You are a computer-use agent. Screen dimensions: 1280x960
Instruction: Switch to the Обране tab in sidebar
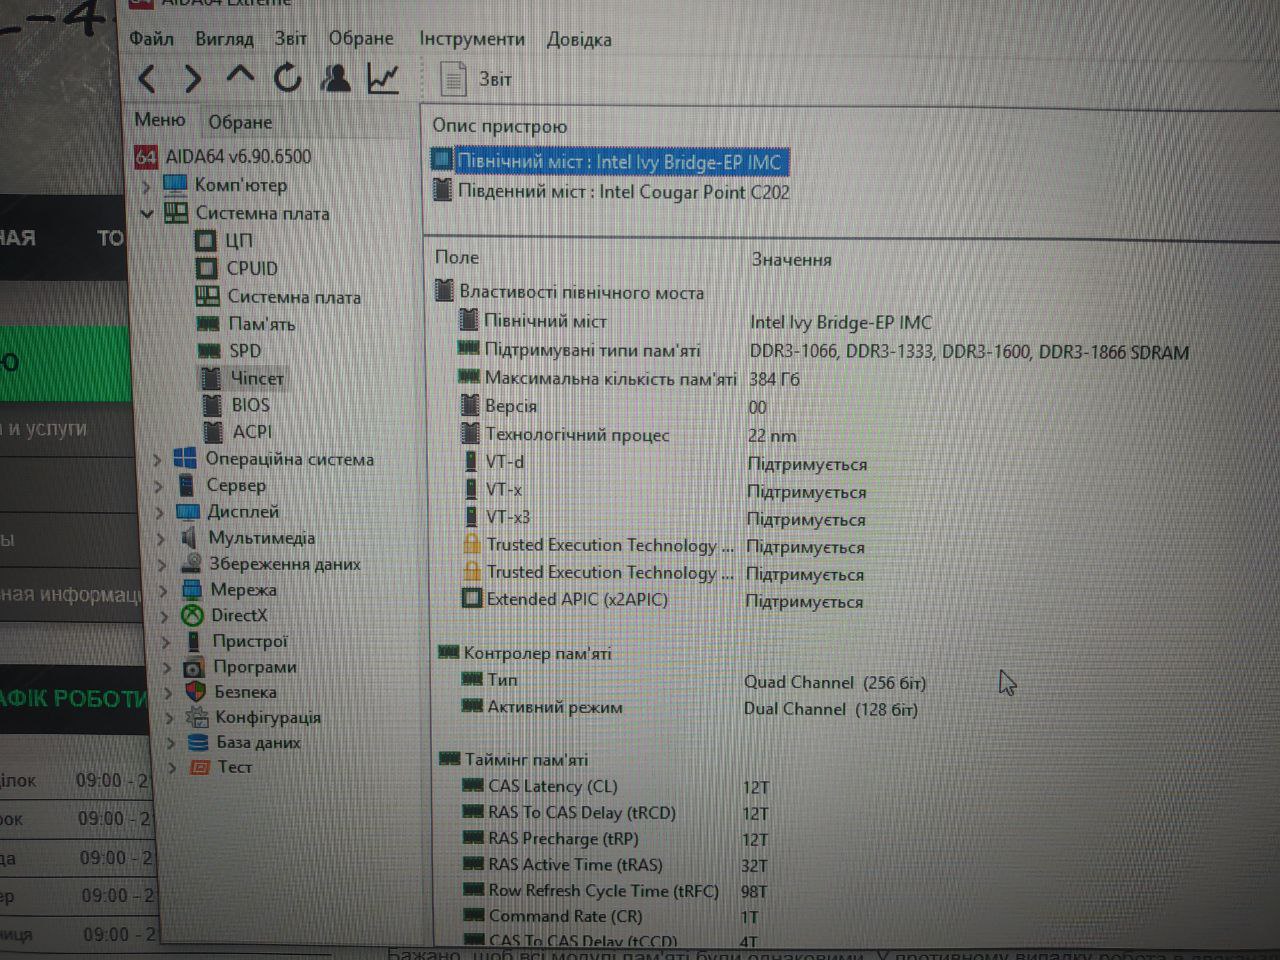point(240,122)
